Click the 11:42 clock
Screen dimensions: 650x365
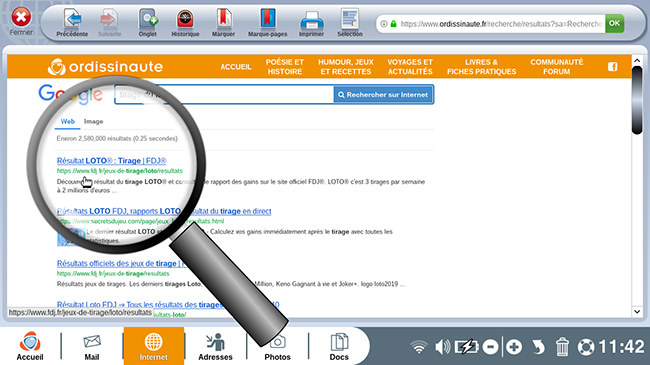coord(621,347)
